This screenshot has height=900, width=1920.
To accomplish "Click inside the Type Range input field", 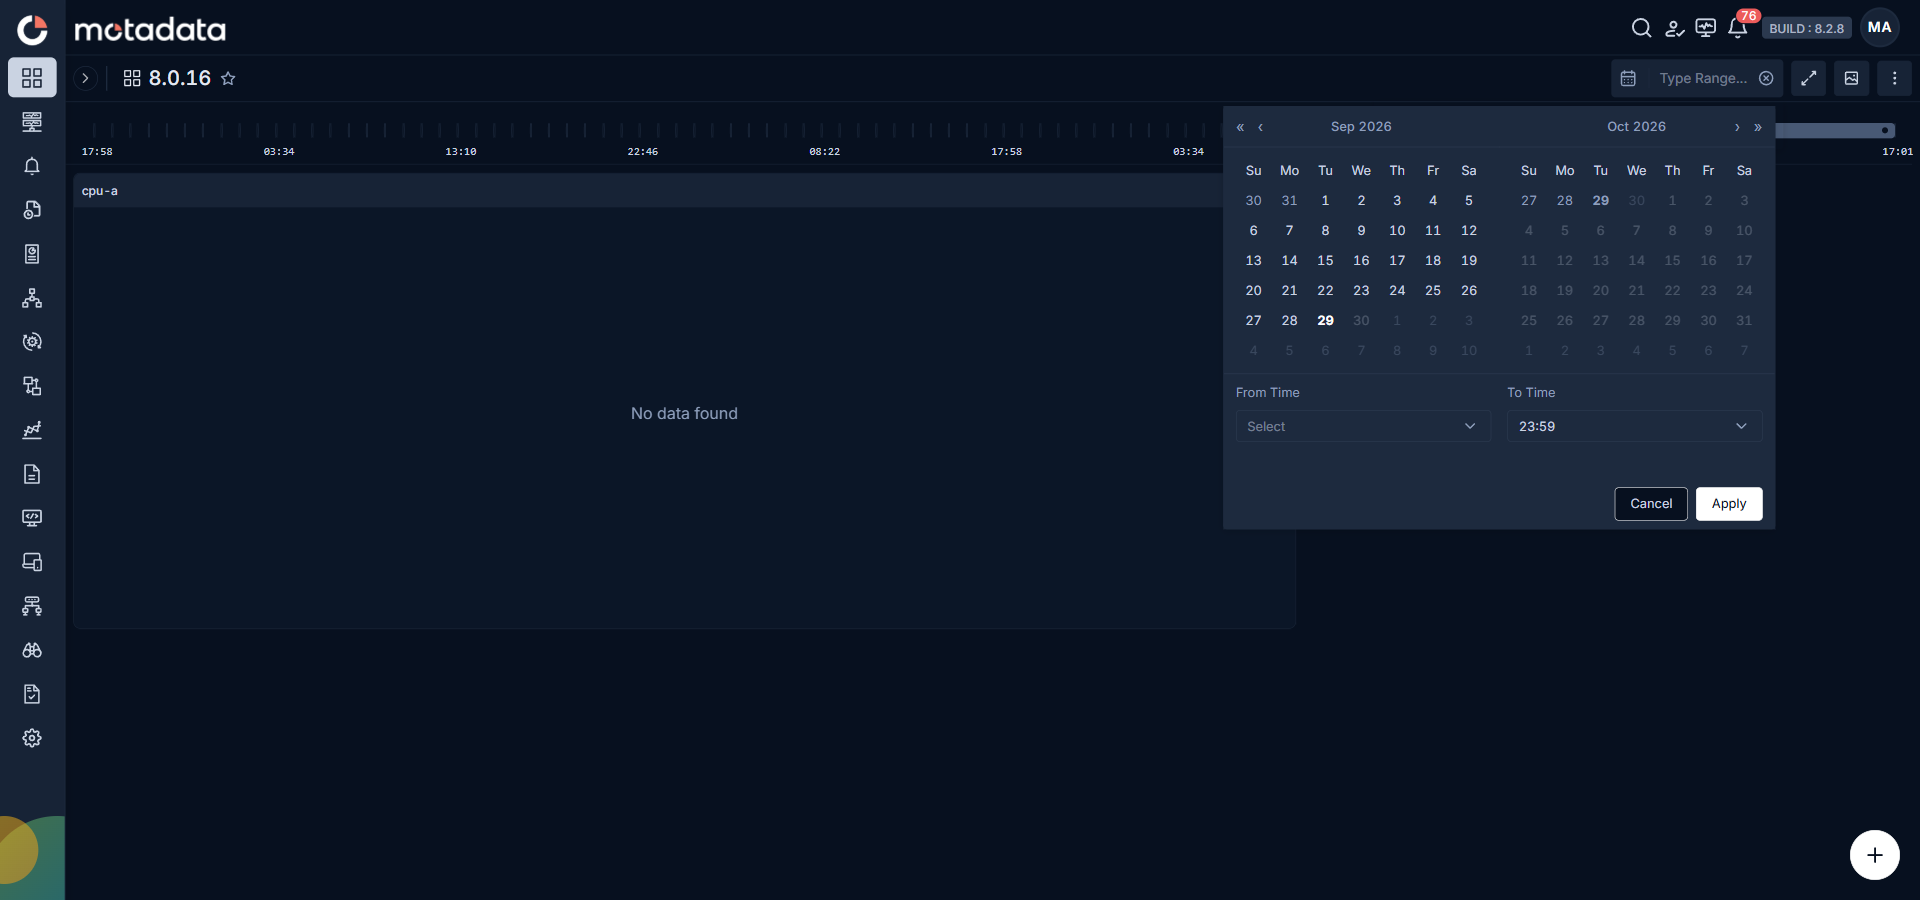I will pyautogui.click(x=1703, y=78).
